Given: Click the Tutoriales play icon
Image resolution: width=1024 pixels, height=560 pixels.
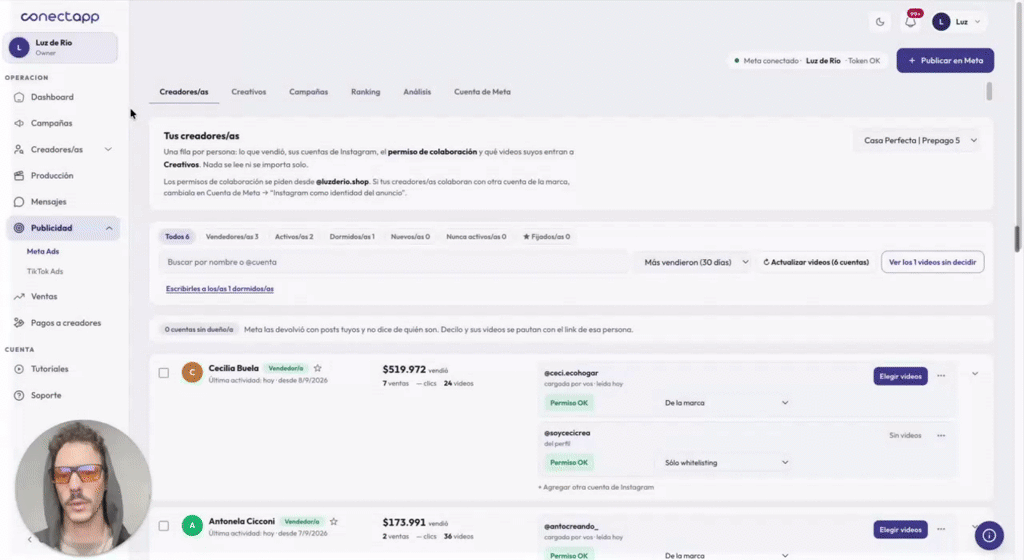Looking at the screenshot, I should pos(19,369).
